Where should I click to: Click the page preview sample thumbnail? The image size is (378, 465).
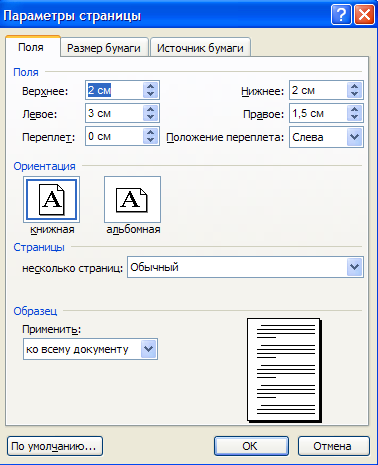click(x=284, y=370)
